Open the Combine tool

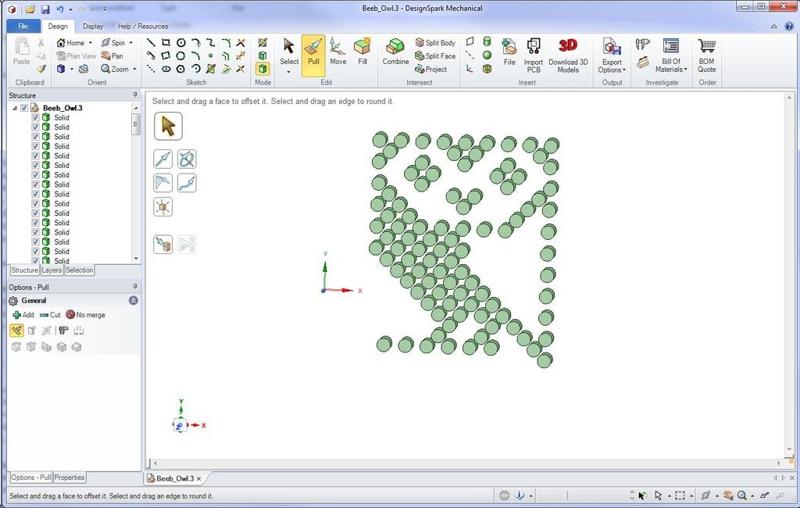pos(395,52)
